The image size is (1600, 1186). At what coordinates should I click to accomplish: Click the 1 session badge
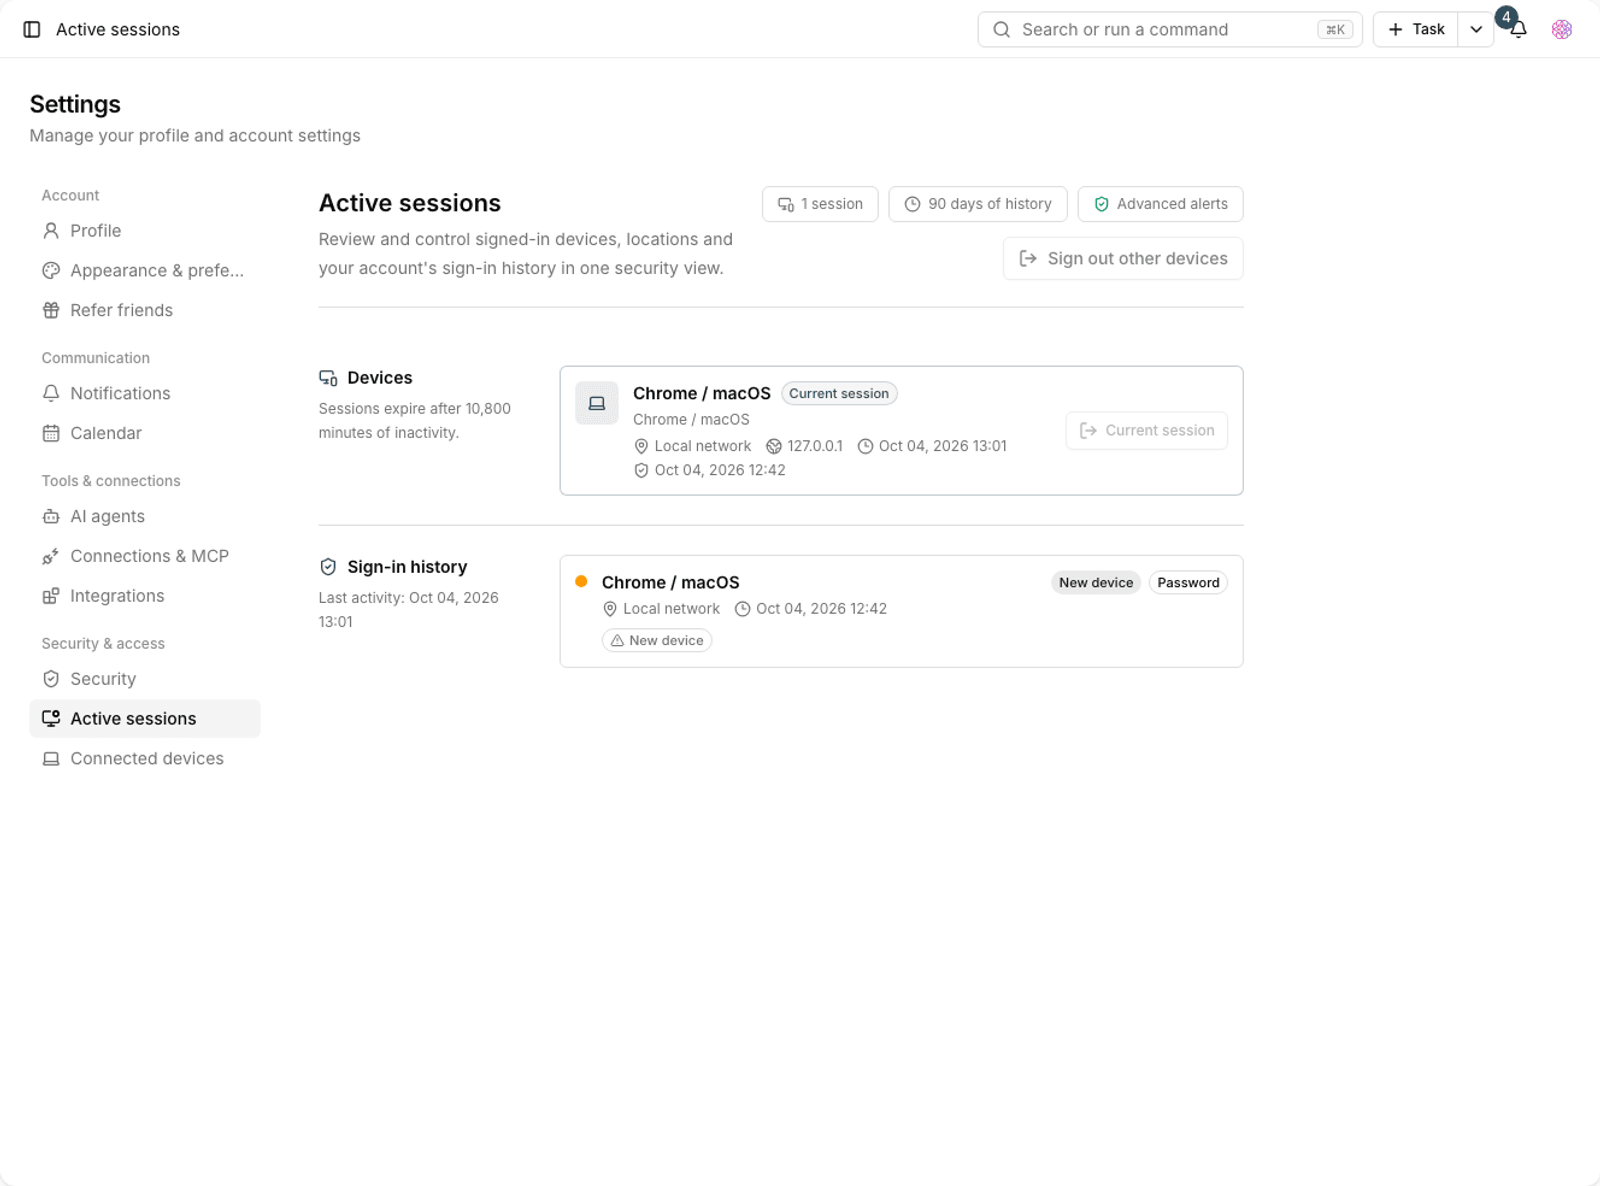point(820,204)
